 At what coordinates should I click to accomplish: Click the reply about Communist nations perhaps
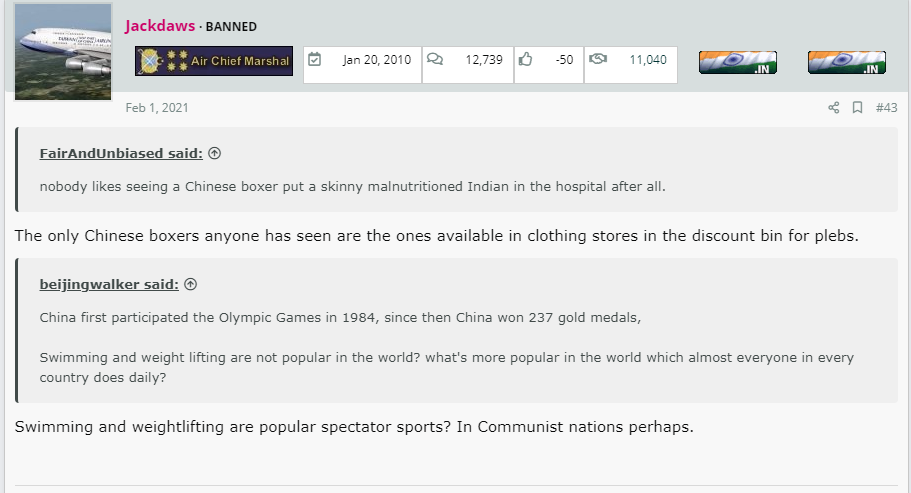[354, 427]
